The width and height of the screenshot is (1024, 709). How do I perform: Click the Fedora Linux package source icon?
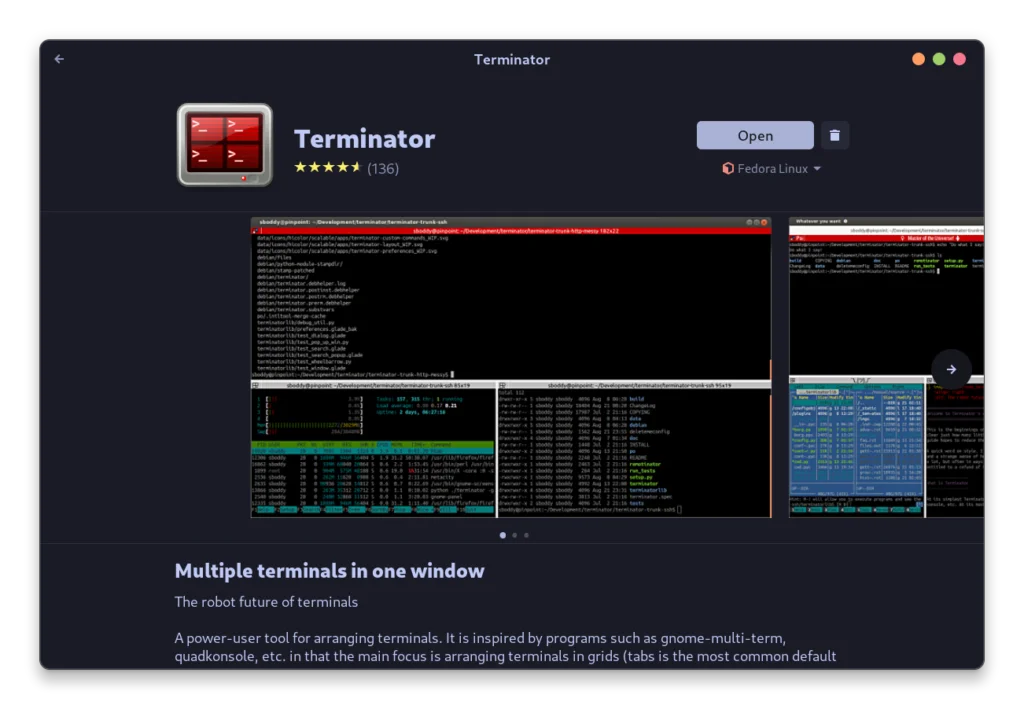tap(727, 168)
